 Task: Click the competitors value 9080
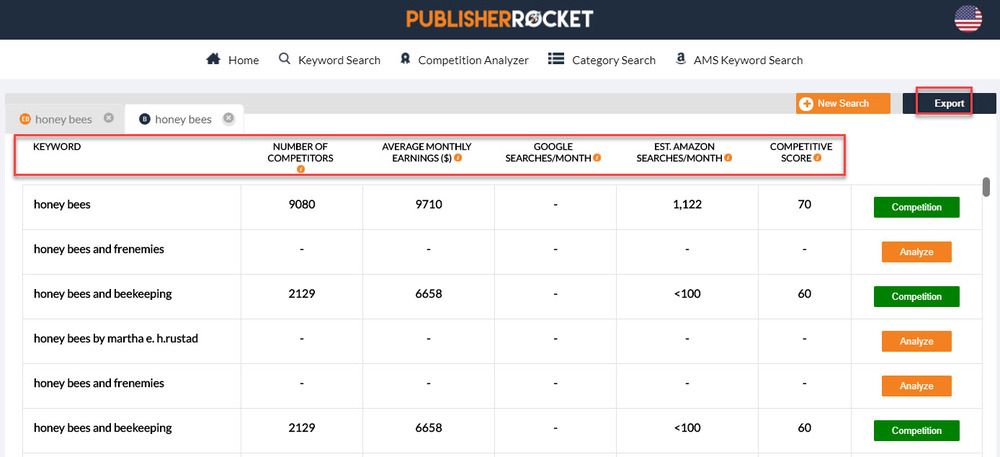pos(302,205)
